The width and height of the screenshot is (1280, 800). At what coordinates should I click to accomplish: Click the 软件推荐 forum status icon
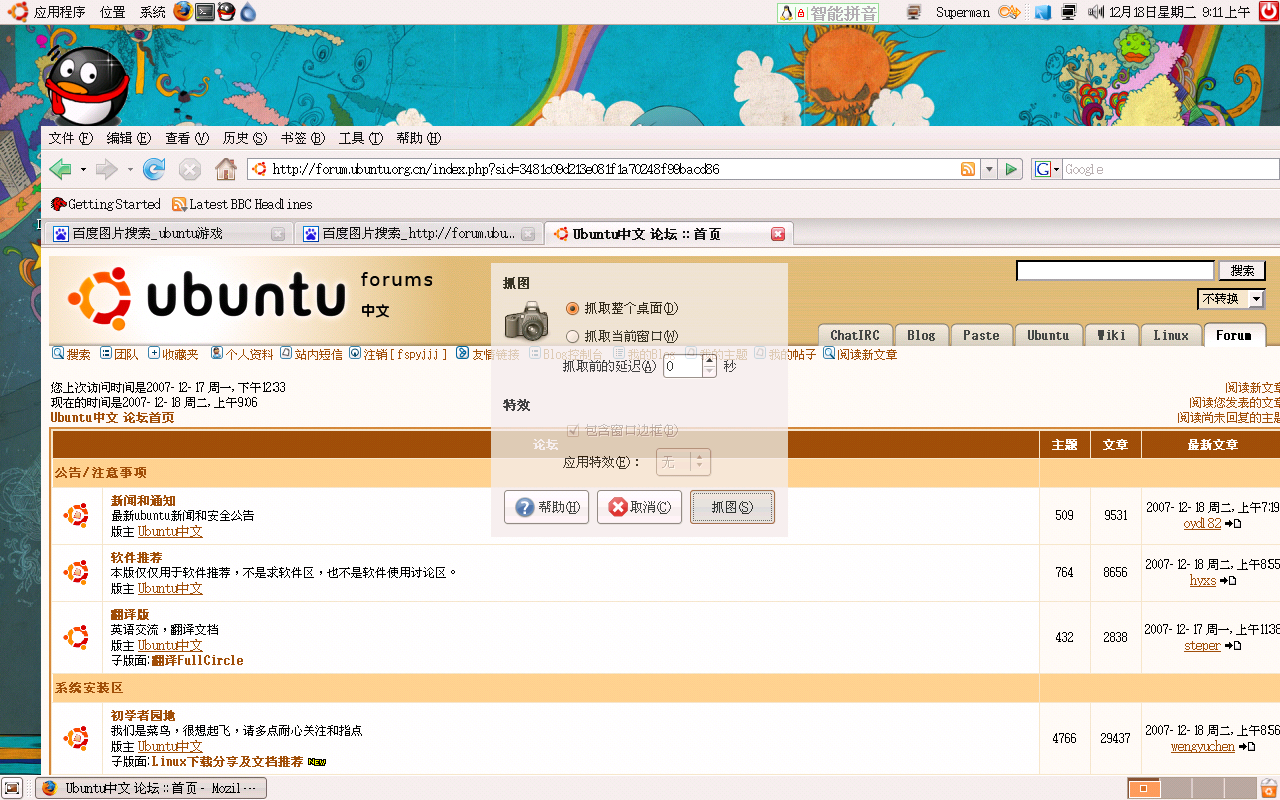(x=76, y=572)
